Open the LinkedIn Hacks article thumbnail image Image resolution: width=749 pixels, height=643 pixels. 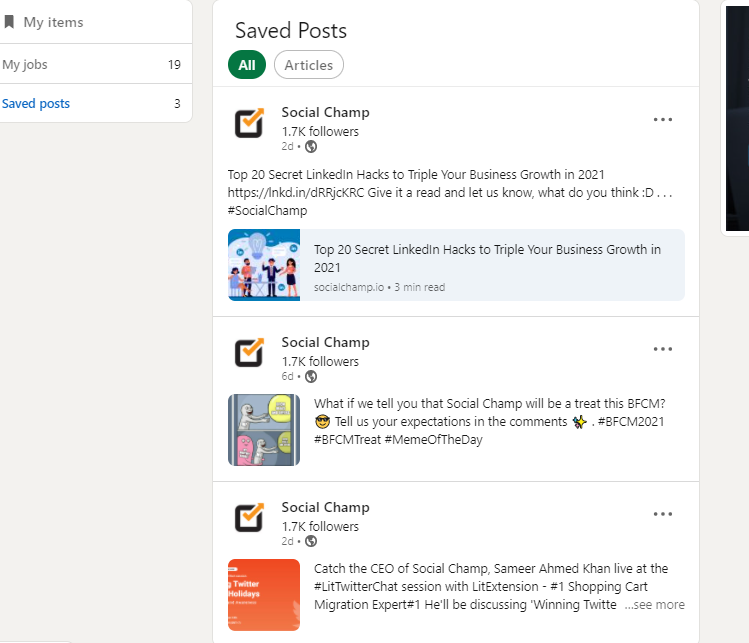264,265
